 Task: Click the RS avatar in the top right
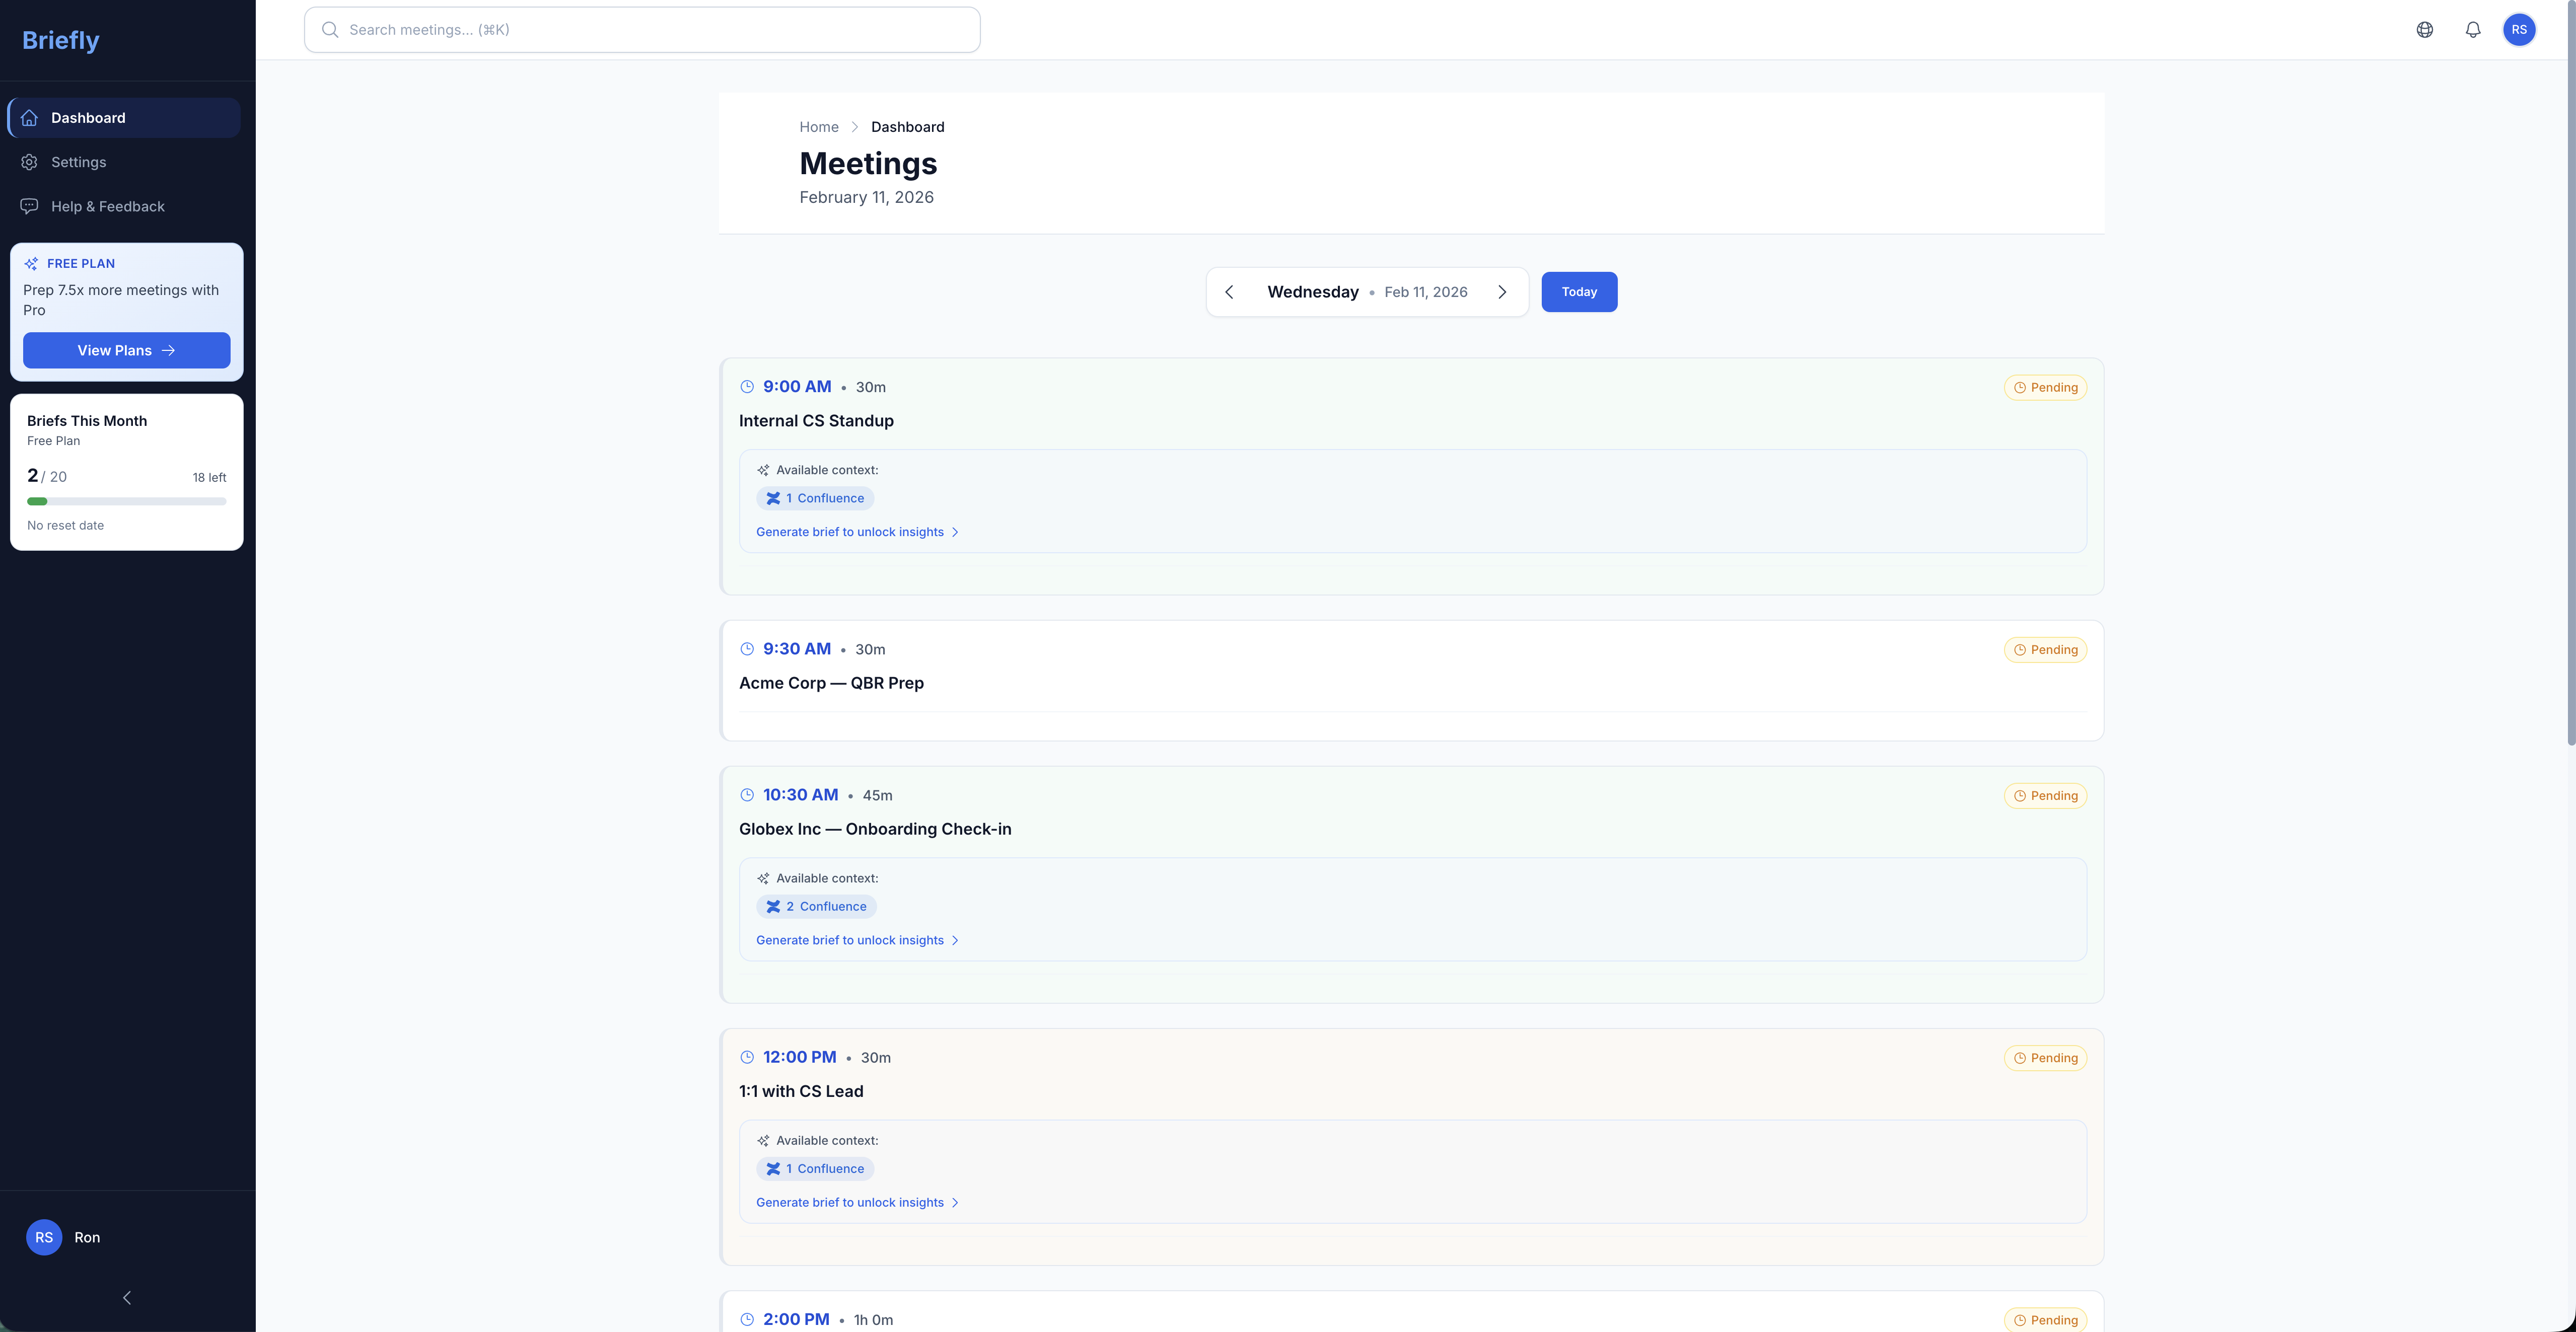(x=2520, y=29)
